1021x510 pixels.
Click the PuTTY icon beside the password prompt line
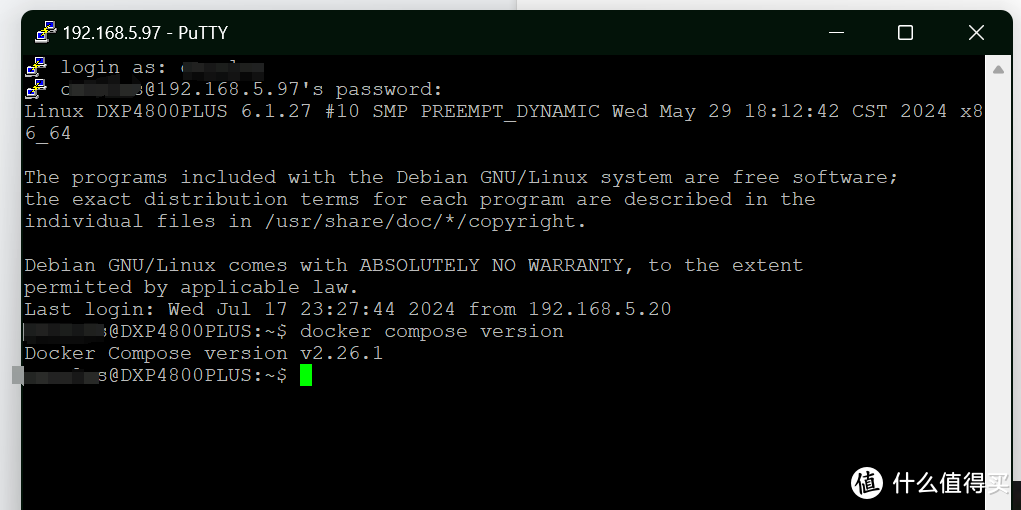36,90
